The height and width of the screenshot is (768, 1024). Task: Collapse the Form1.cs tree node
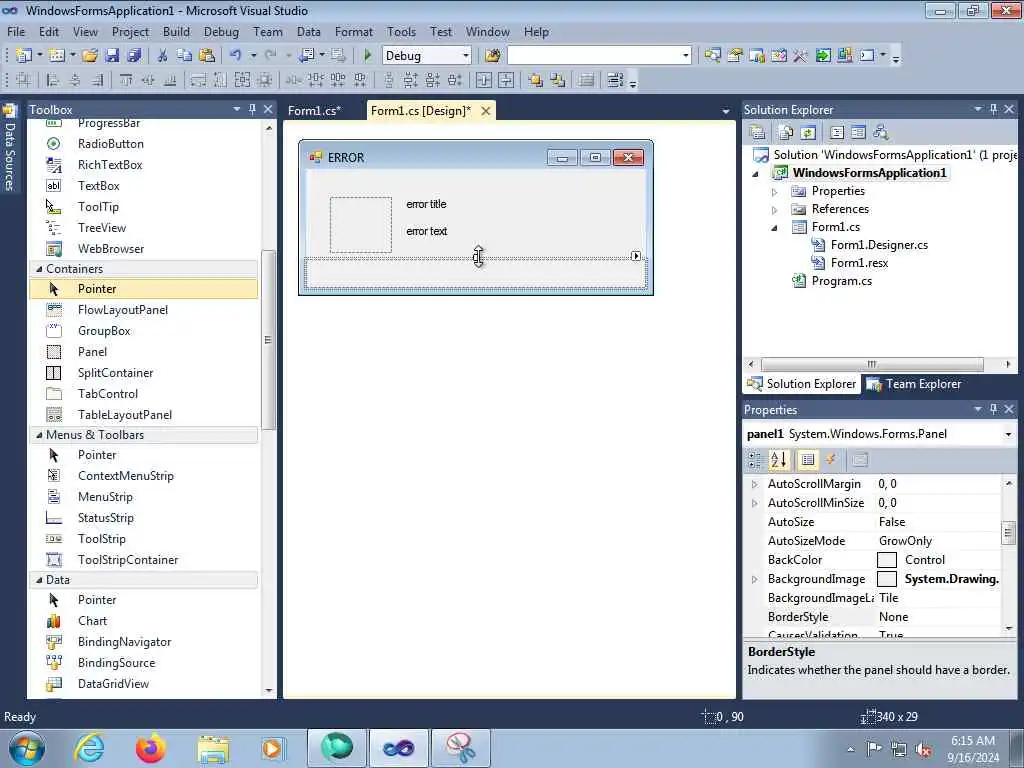pos(775,227)
